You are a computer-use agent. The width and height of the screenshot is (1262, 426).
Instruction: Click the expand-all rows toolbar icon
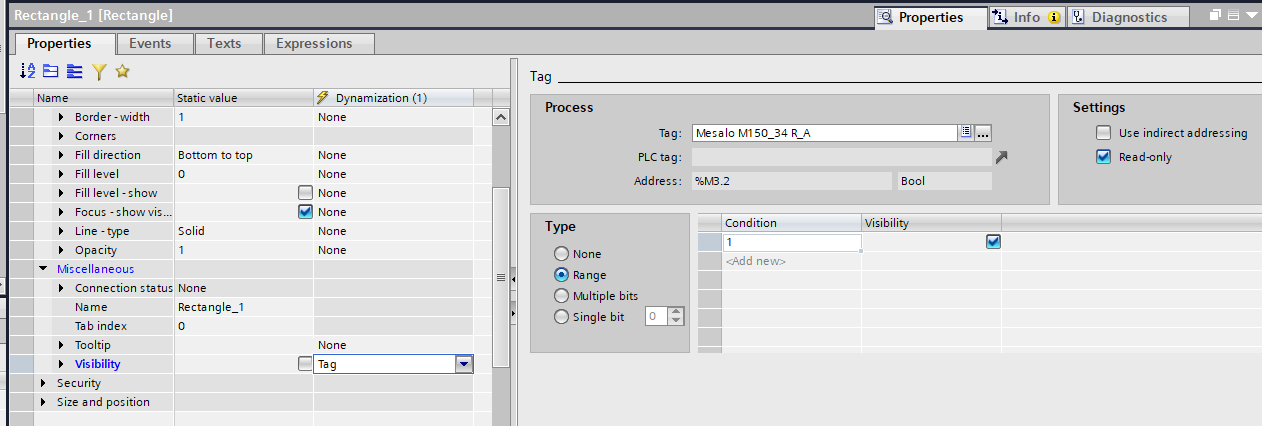coord(74,71)
